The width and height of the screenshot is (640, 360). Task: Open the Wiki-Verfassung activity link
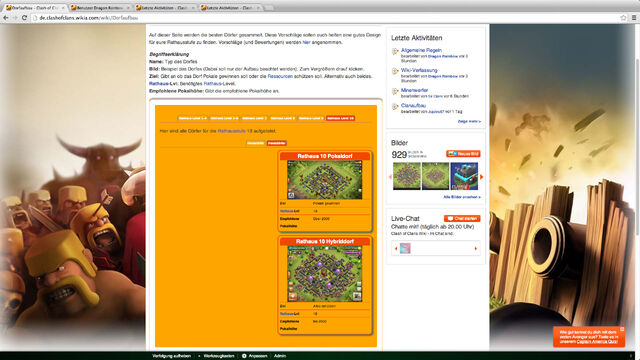pos(419,70)
